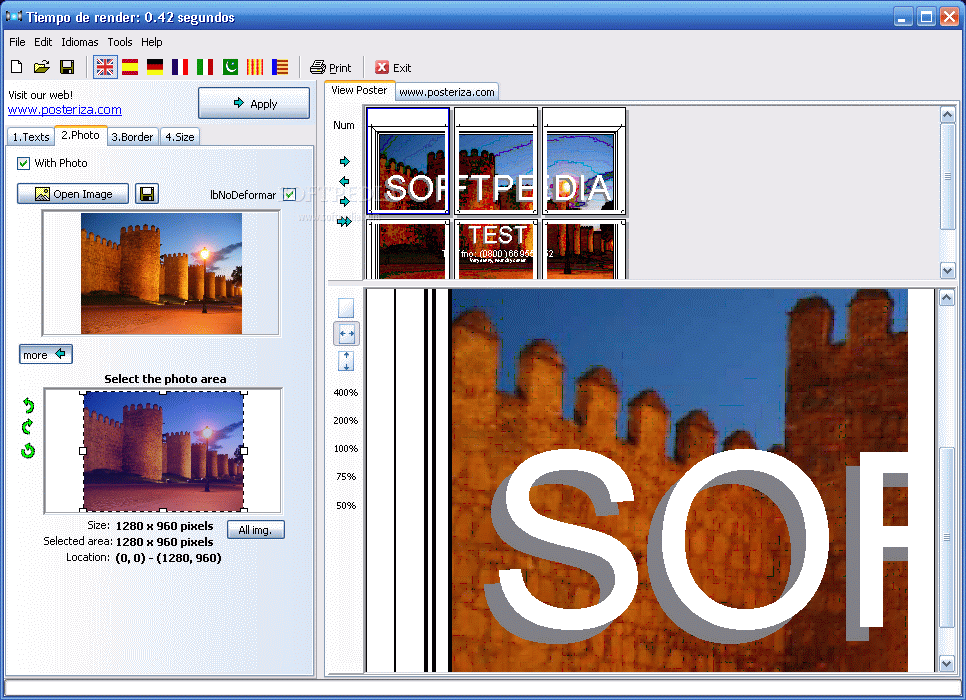Select the www.posteriza.com tab
This screenshot has height=700, width=966.
coord(447,92)
